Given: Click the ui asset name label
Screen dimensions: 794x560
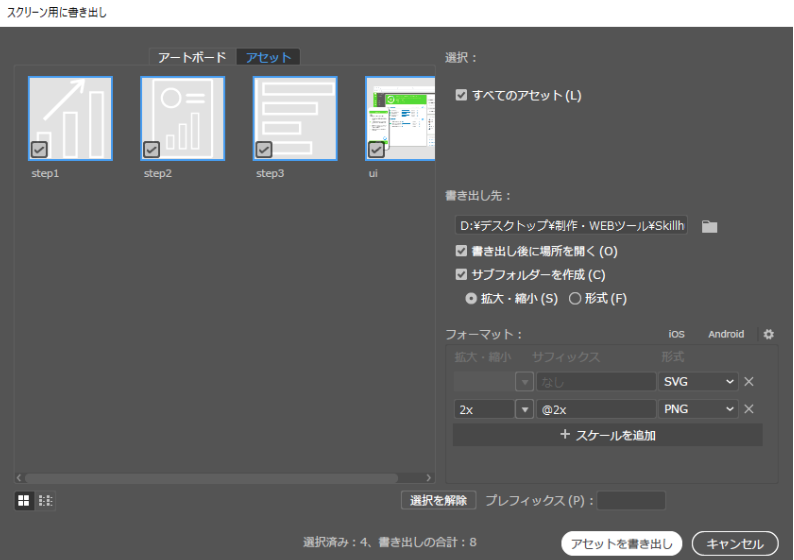Looking at the screenshot, I should (373, 173).
